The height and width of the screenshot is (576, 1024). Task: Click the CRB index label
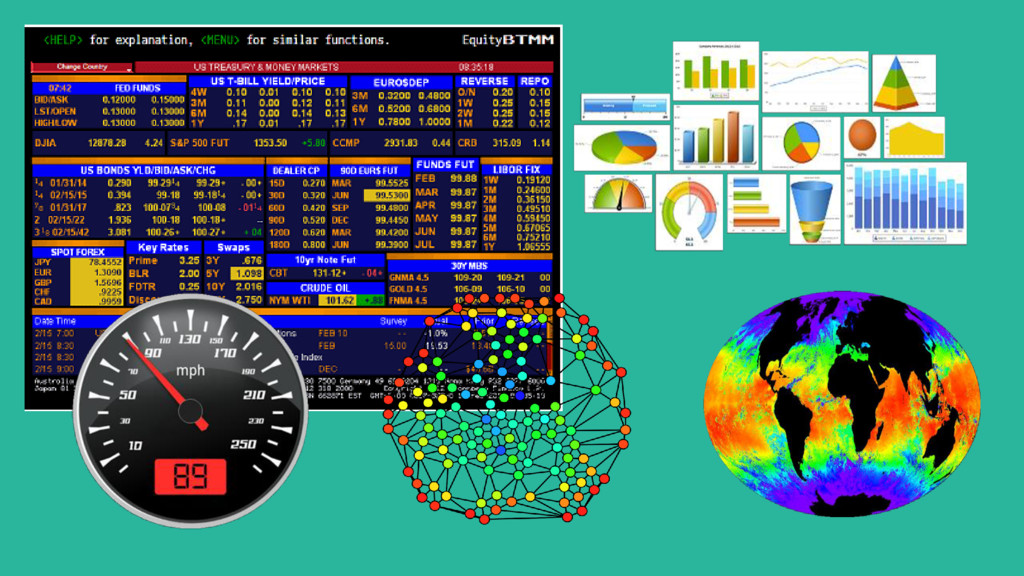pyautogui.click(x=467, y=142)
